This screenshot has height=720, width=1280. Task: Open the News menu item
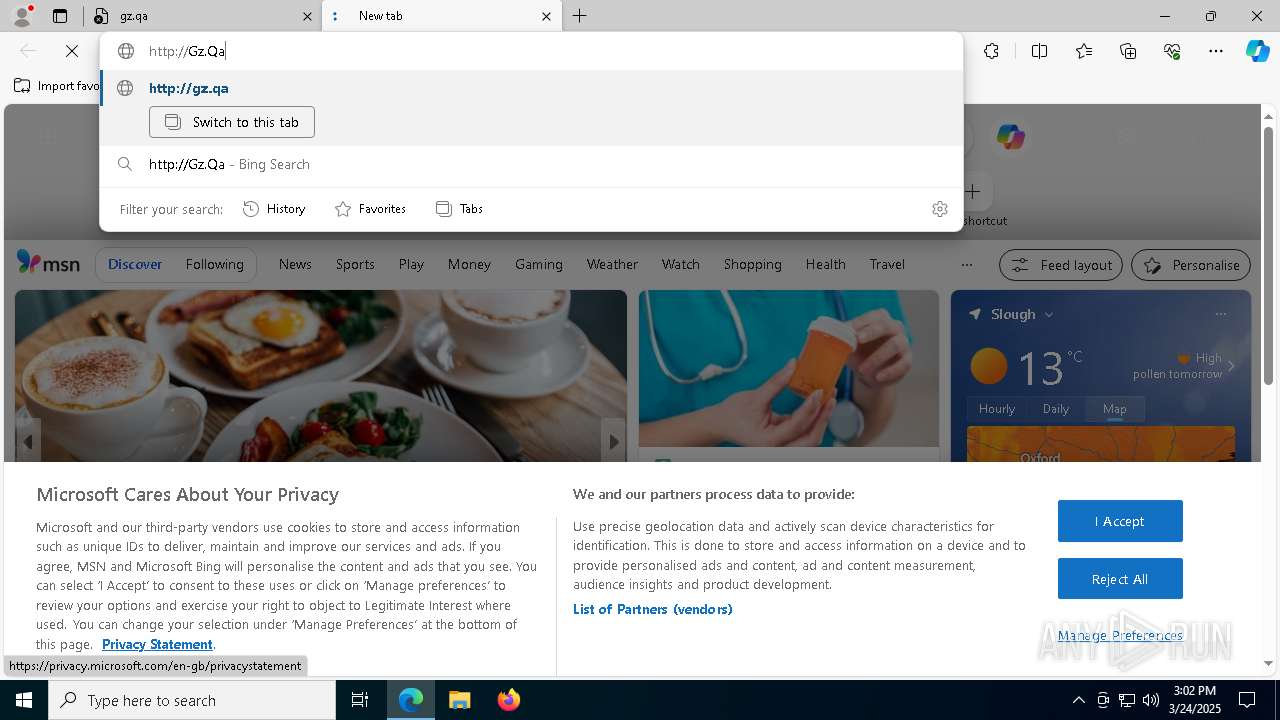(295, 264)
